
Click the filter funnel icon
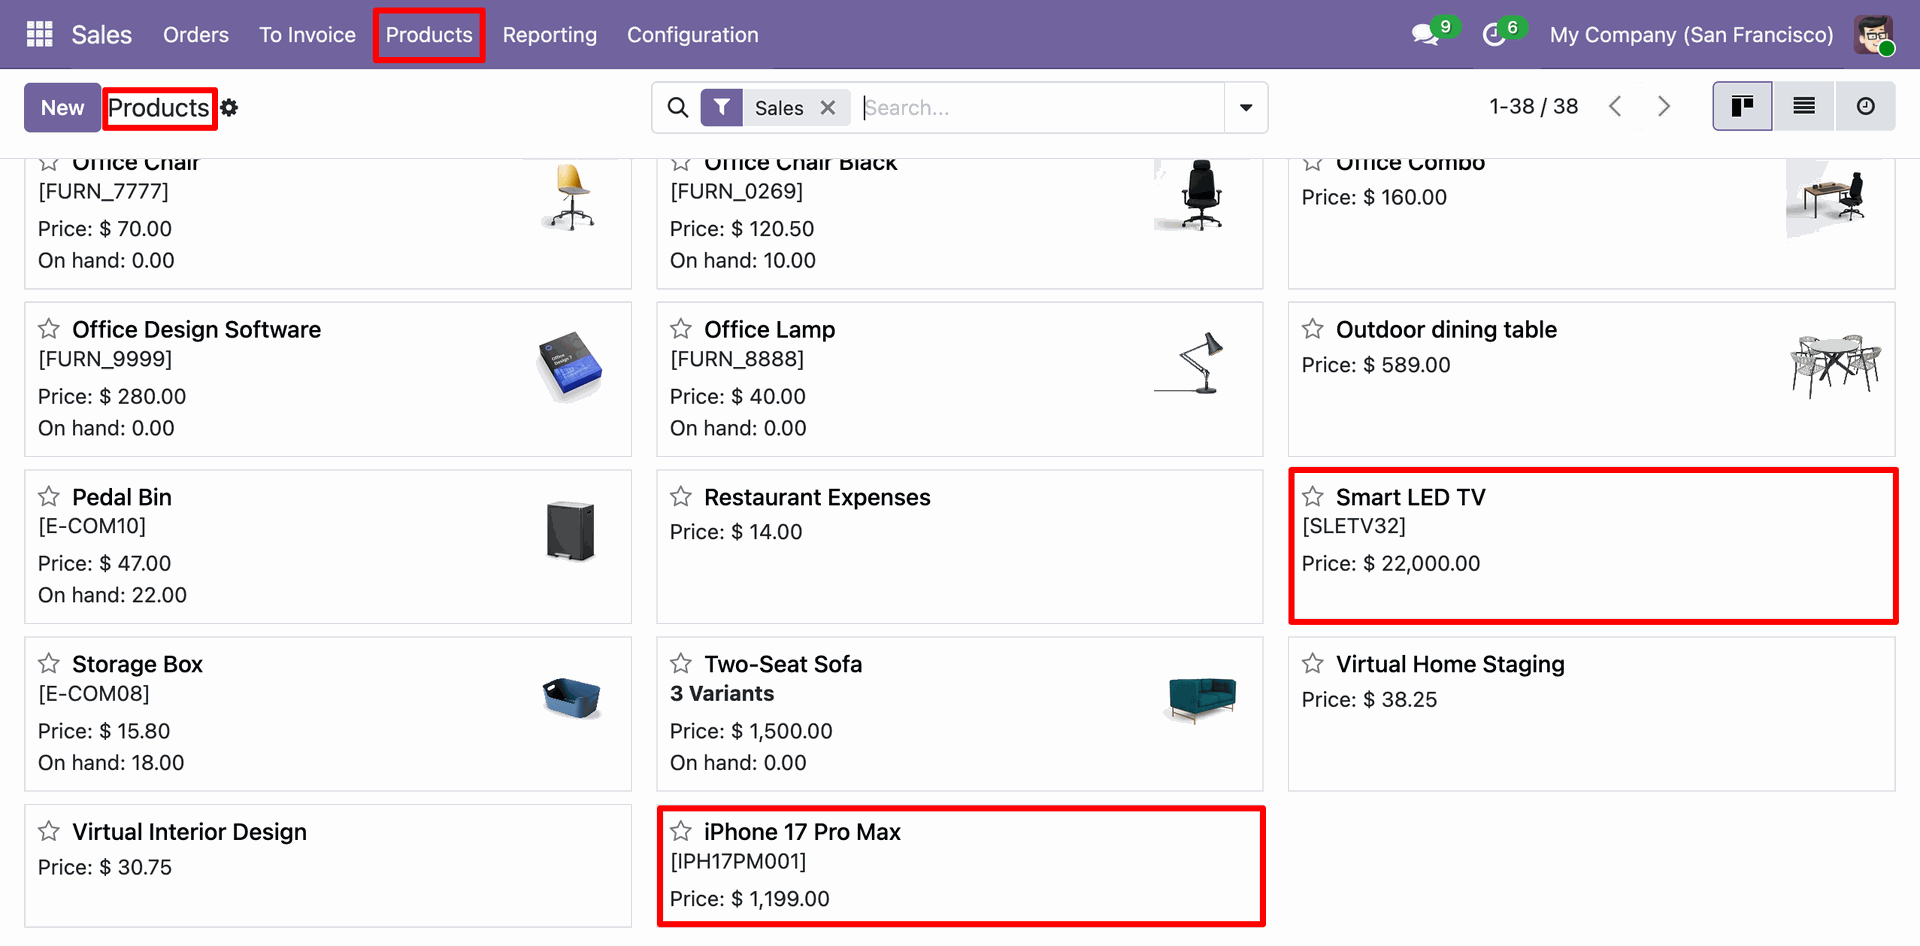click(x=721, y=108)
